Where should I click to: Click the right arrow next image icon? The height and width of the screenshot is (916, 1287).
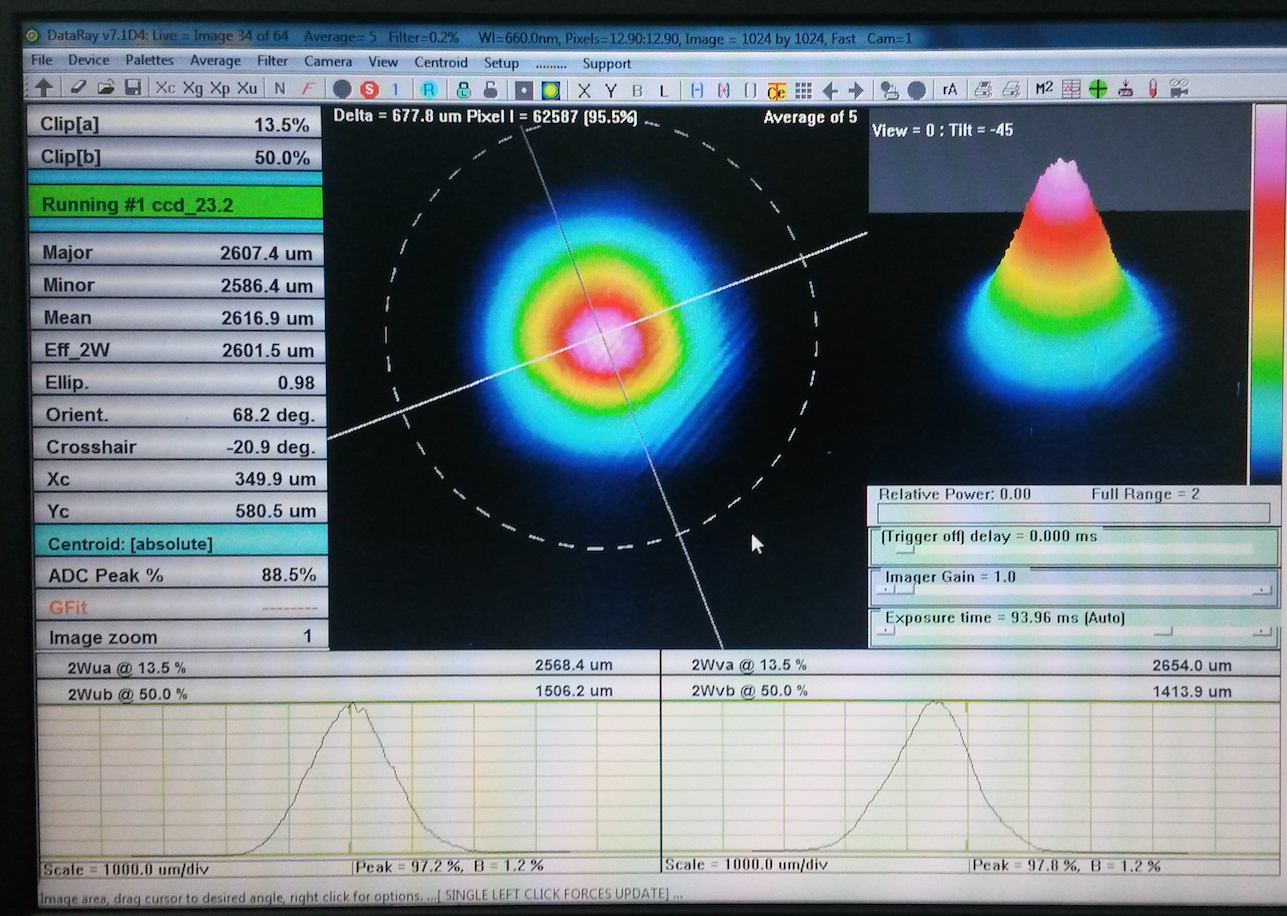856,91
